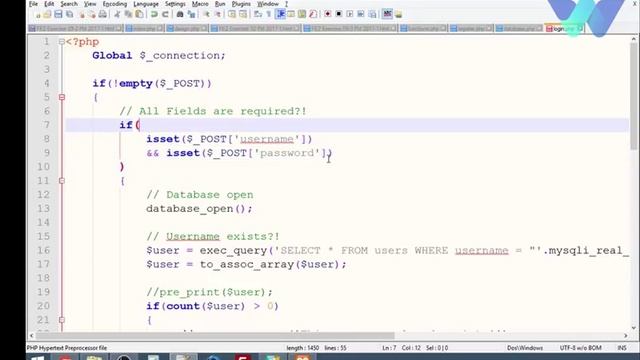640x360 pixels.
Task: Click vertical scrollbar up arrow
Action: (633, 39)
